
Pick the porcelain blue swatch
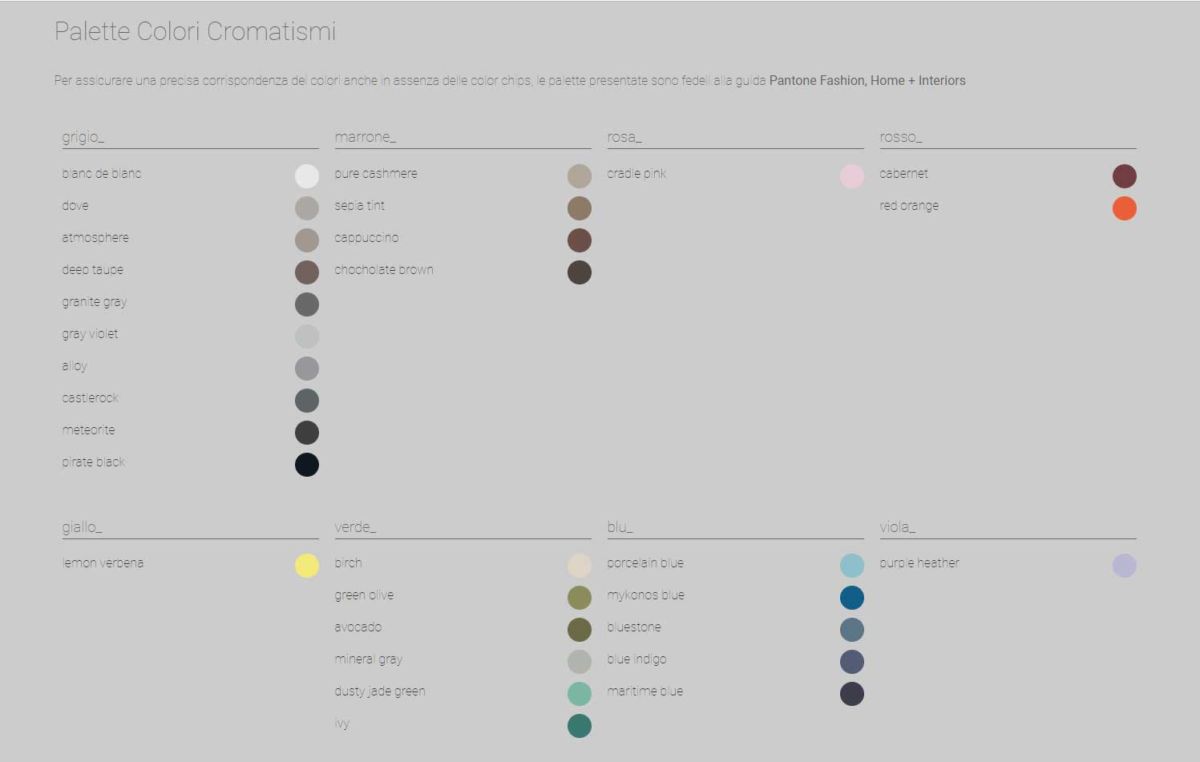tap(852, 566)
